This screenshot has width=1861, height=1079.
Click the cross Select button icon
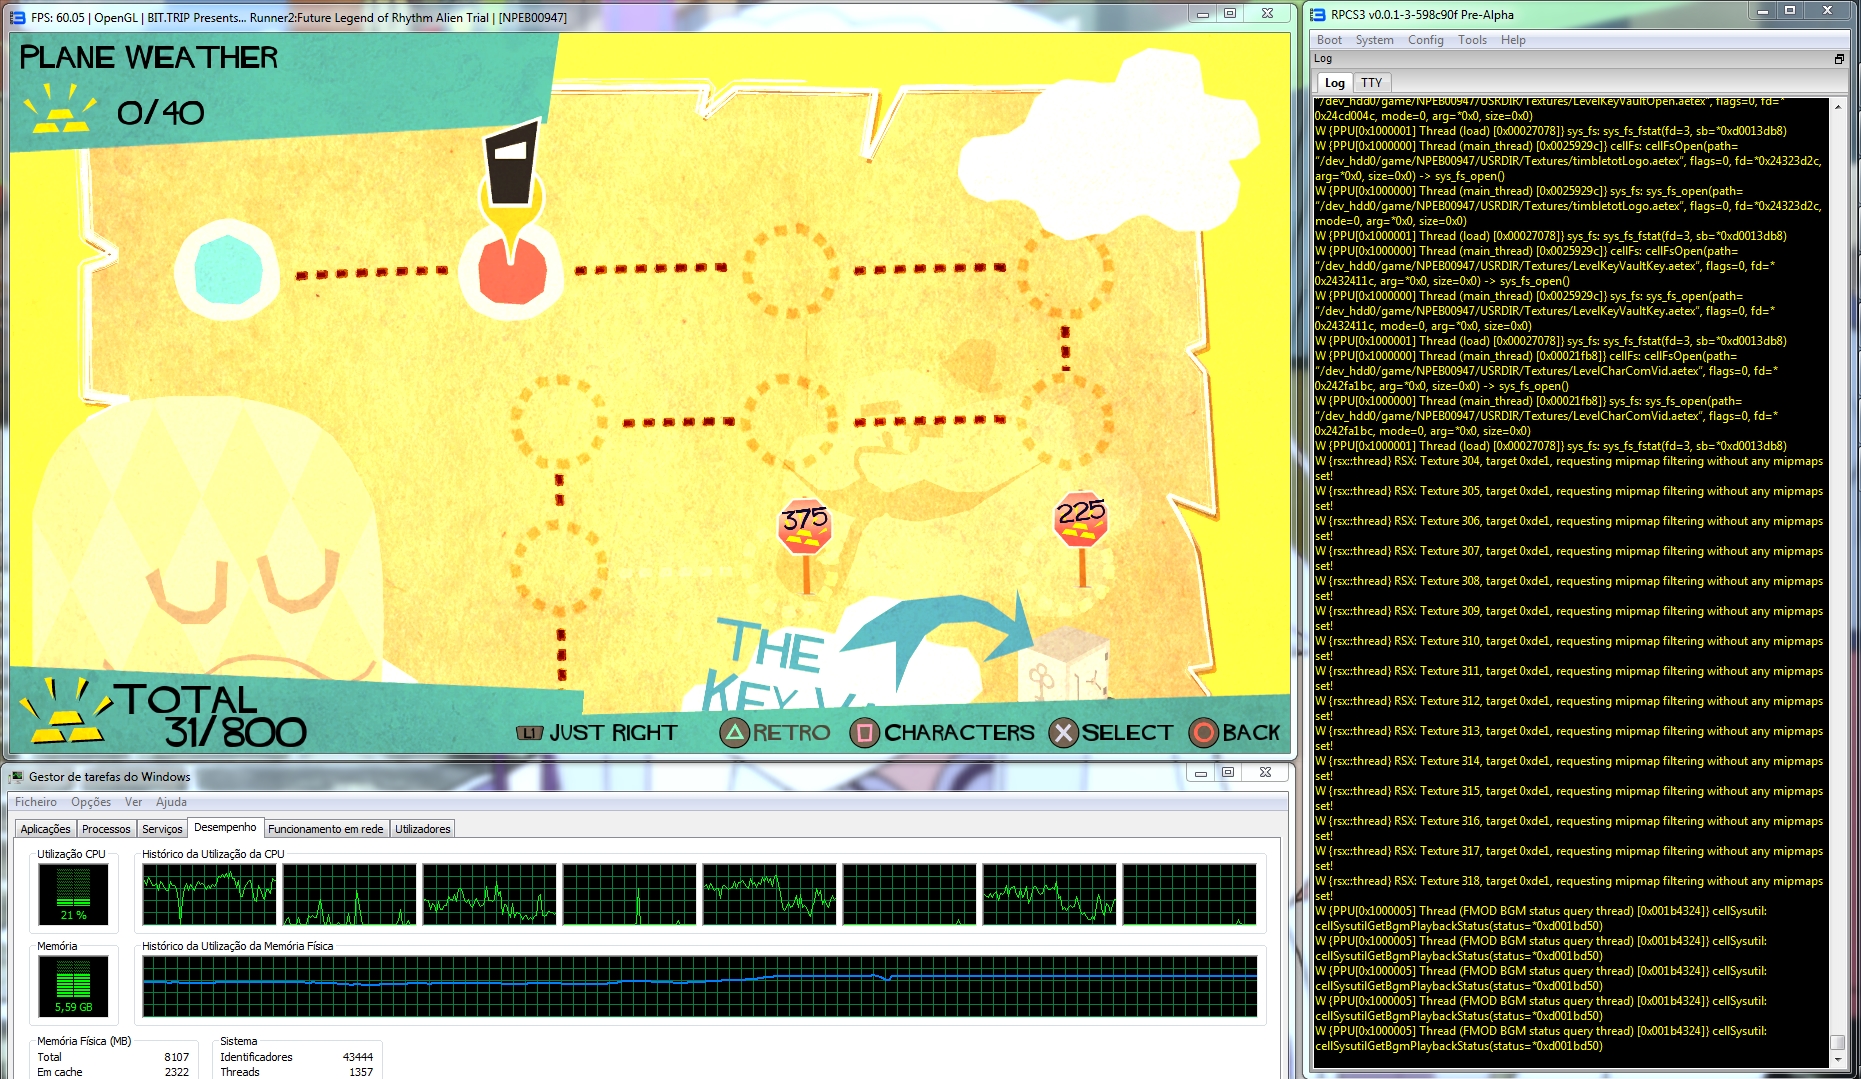click(x=1063, y=733)
